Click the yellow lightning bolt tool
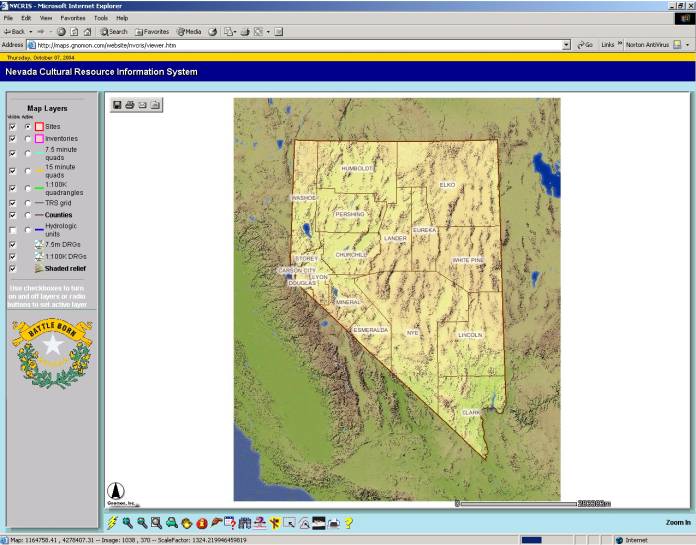Image resolution: width=696 pixels, height=545 pixels. [x=113, y=522]
